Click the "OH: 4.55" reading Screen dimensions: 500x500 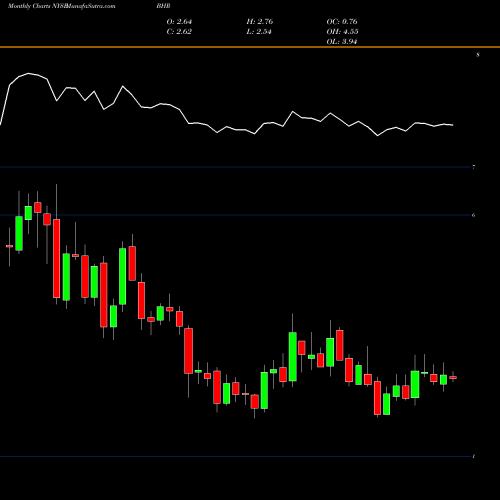342,32
